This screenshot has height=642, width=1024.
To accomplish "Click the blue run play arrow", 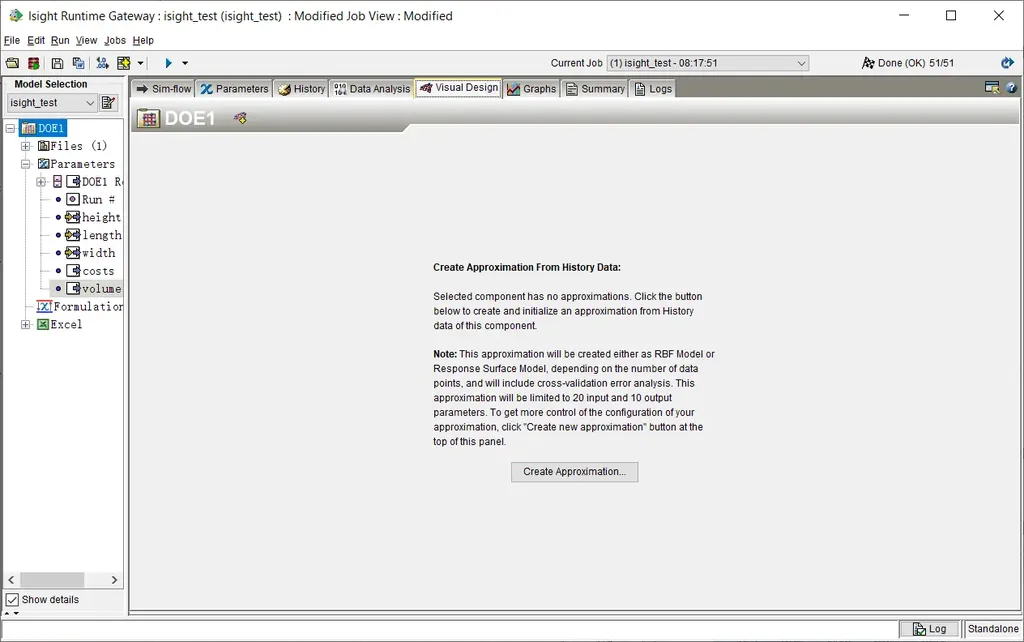I will [x=168, y=63].
